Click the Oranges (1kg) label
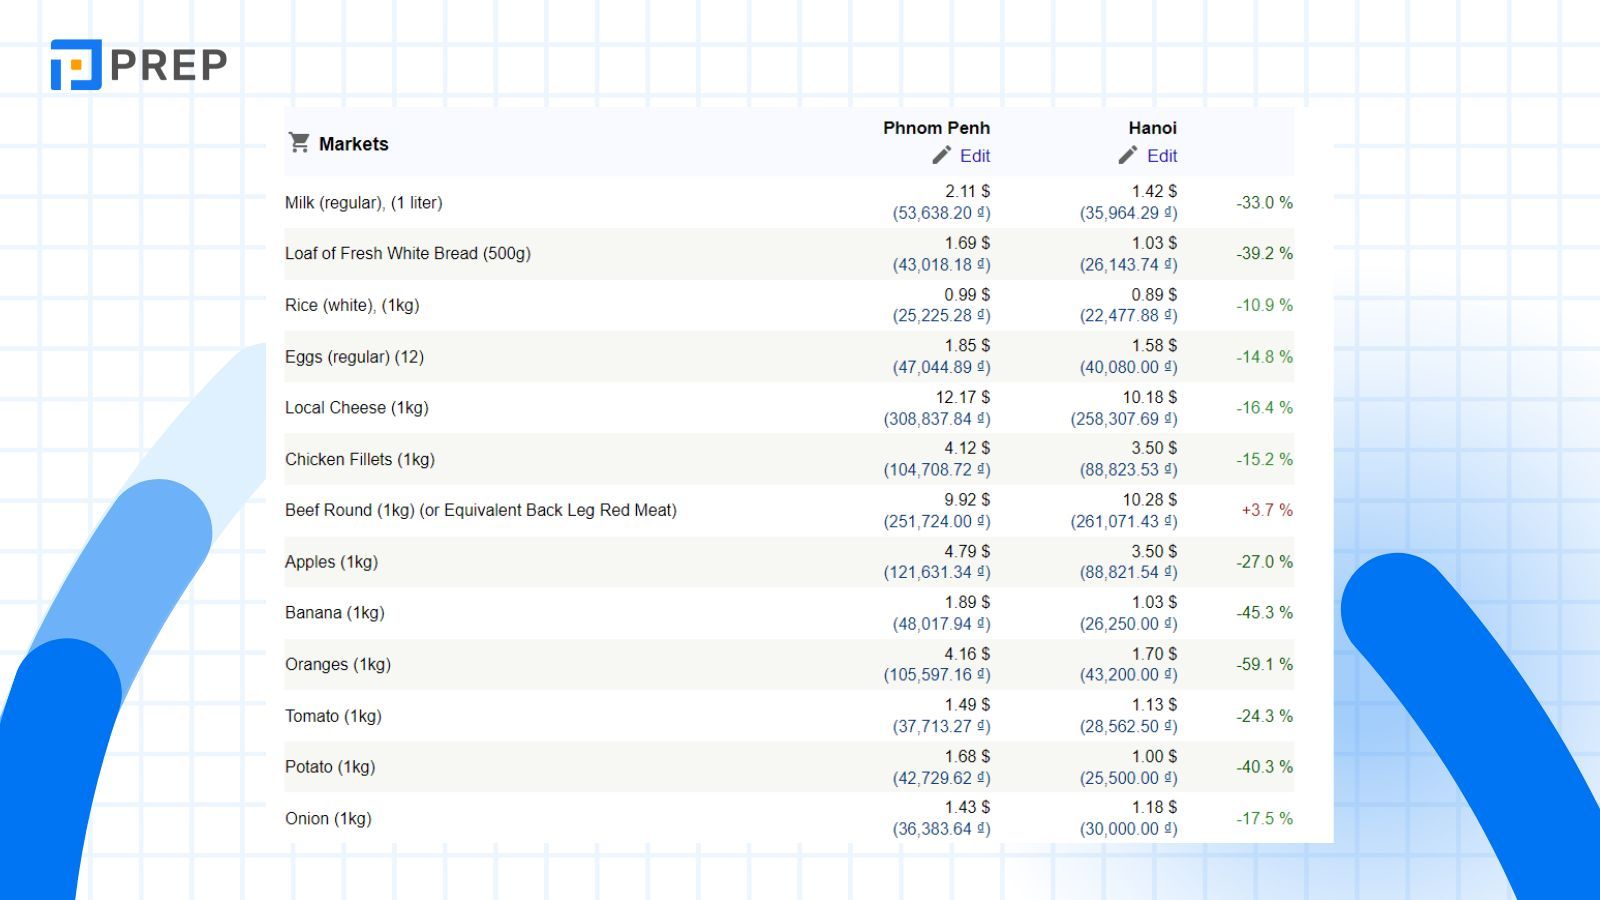This screenshot has width=1600, height=900. click(338, 665)
